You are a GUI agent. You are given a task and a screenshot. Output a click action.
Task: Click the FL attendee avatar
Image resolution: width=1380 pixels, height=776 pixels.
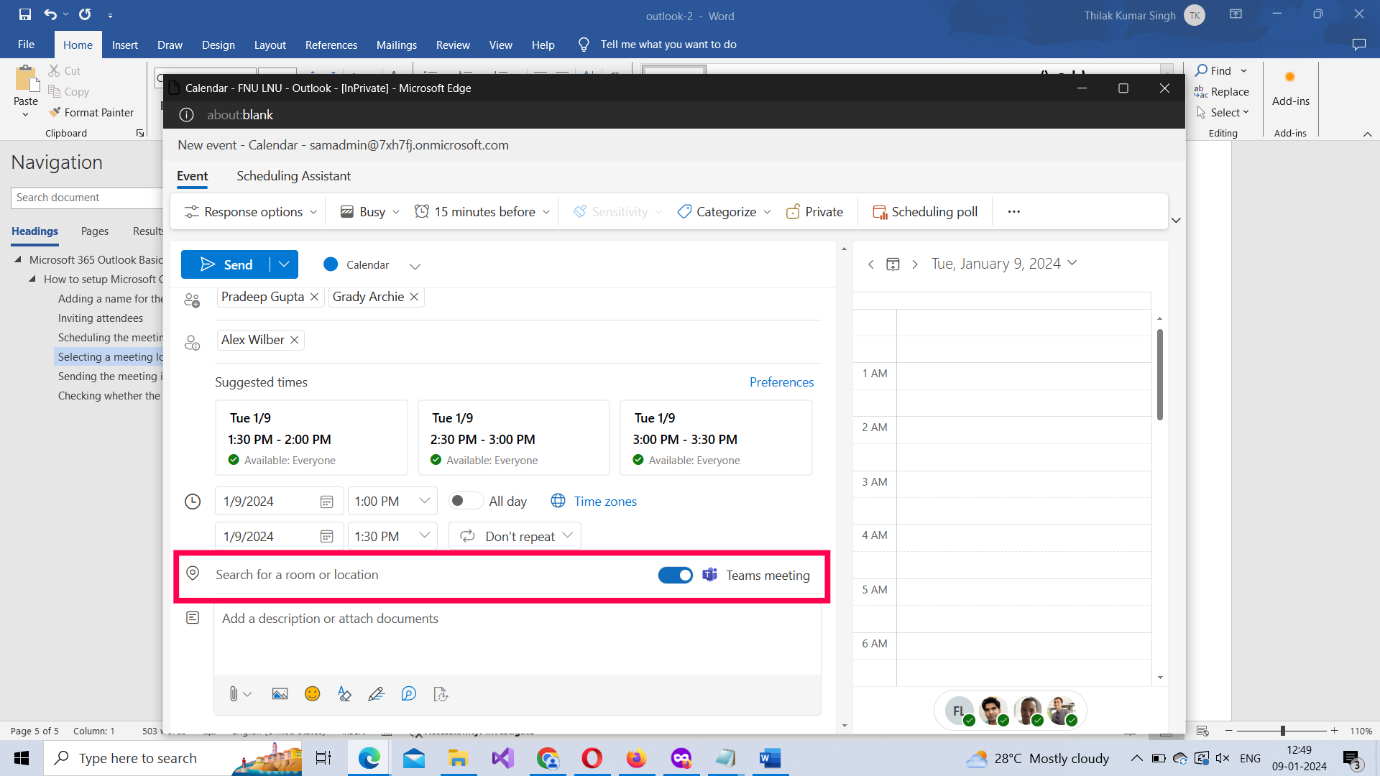[x=959, y=711]
